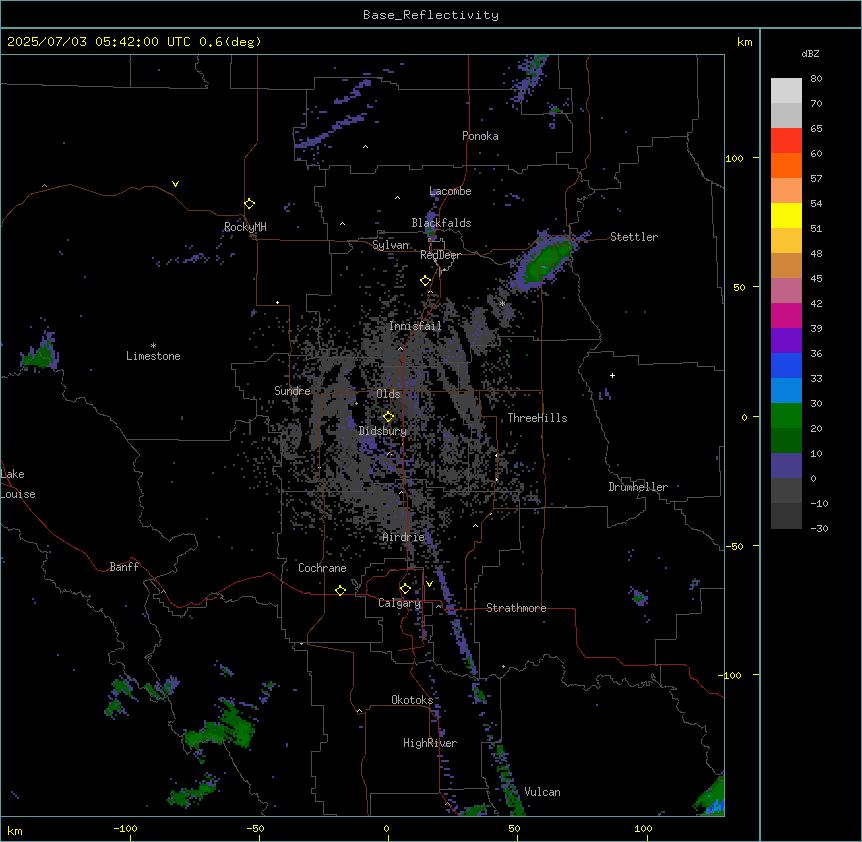Image resolution: width=862 pixels, height=842 pixels.
Task: Click the yellow diamond marker beside RockyMH
Action: pos(250,204)
